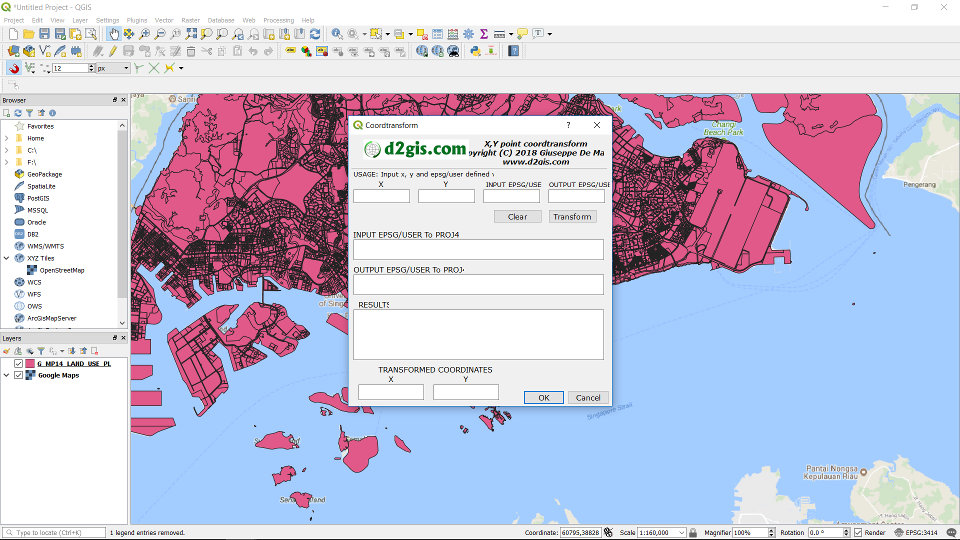Uncheck the Google Maps layer checkbox
Viewport: 960px width, 540px height.
tap(18, 376)
